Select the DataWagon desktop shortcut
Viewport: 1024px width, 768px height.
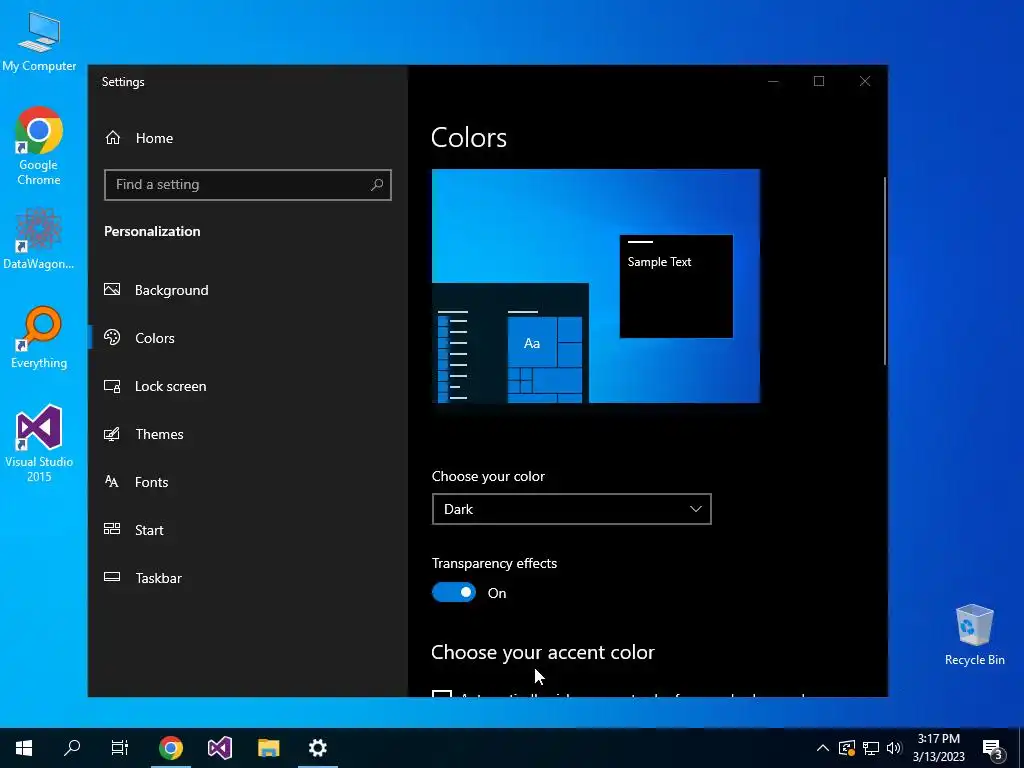(x=39, y=238)
